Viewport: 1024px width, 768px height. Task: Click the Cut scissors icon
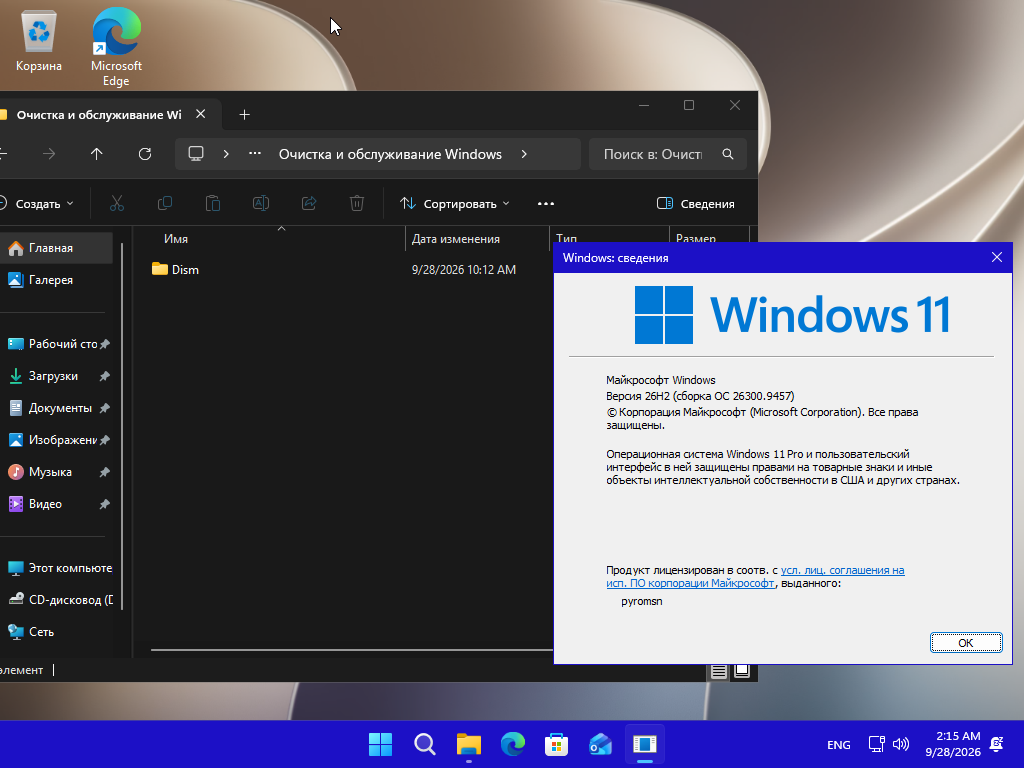(117, 204)
